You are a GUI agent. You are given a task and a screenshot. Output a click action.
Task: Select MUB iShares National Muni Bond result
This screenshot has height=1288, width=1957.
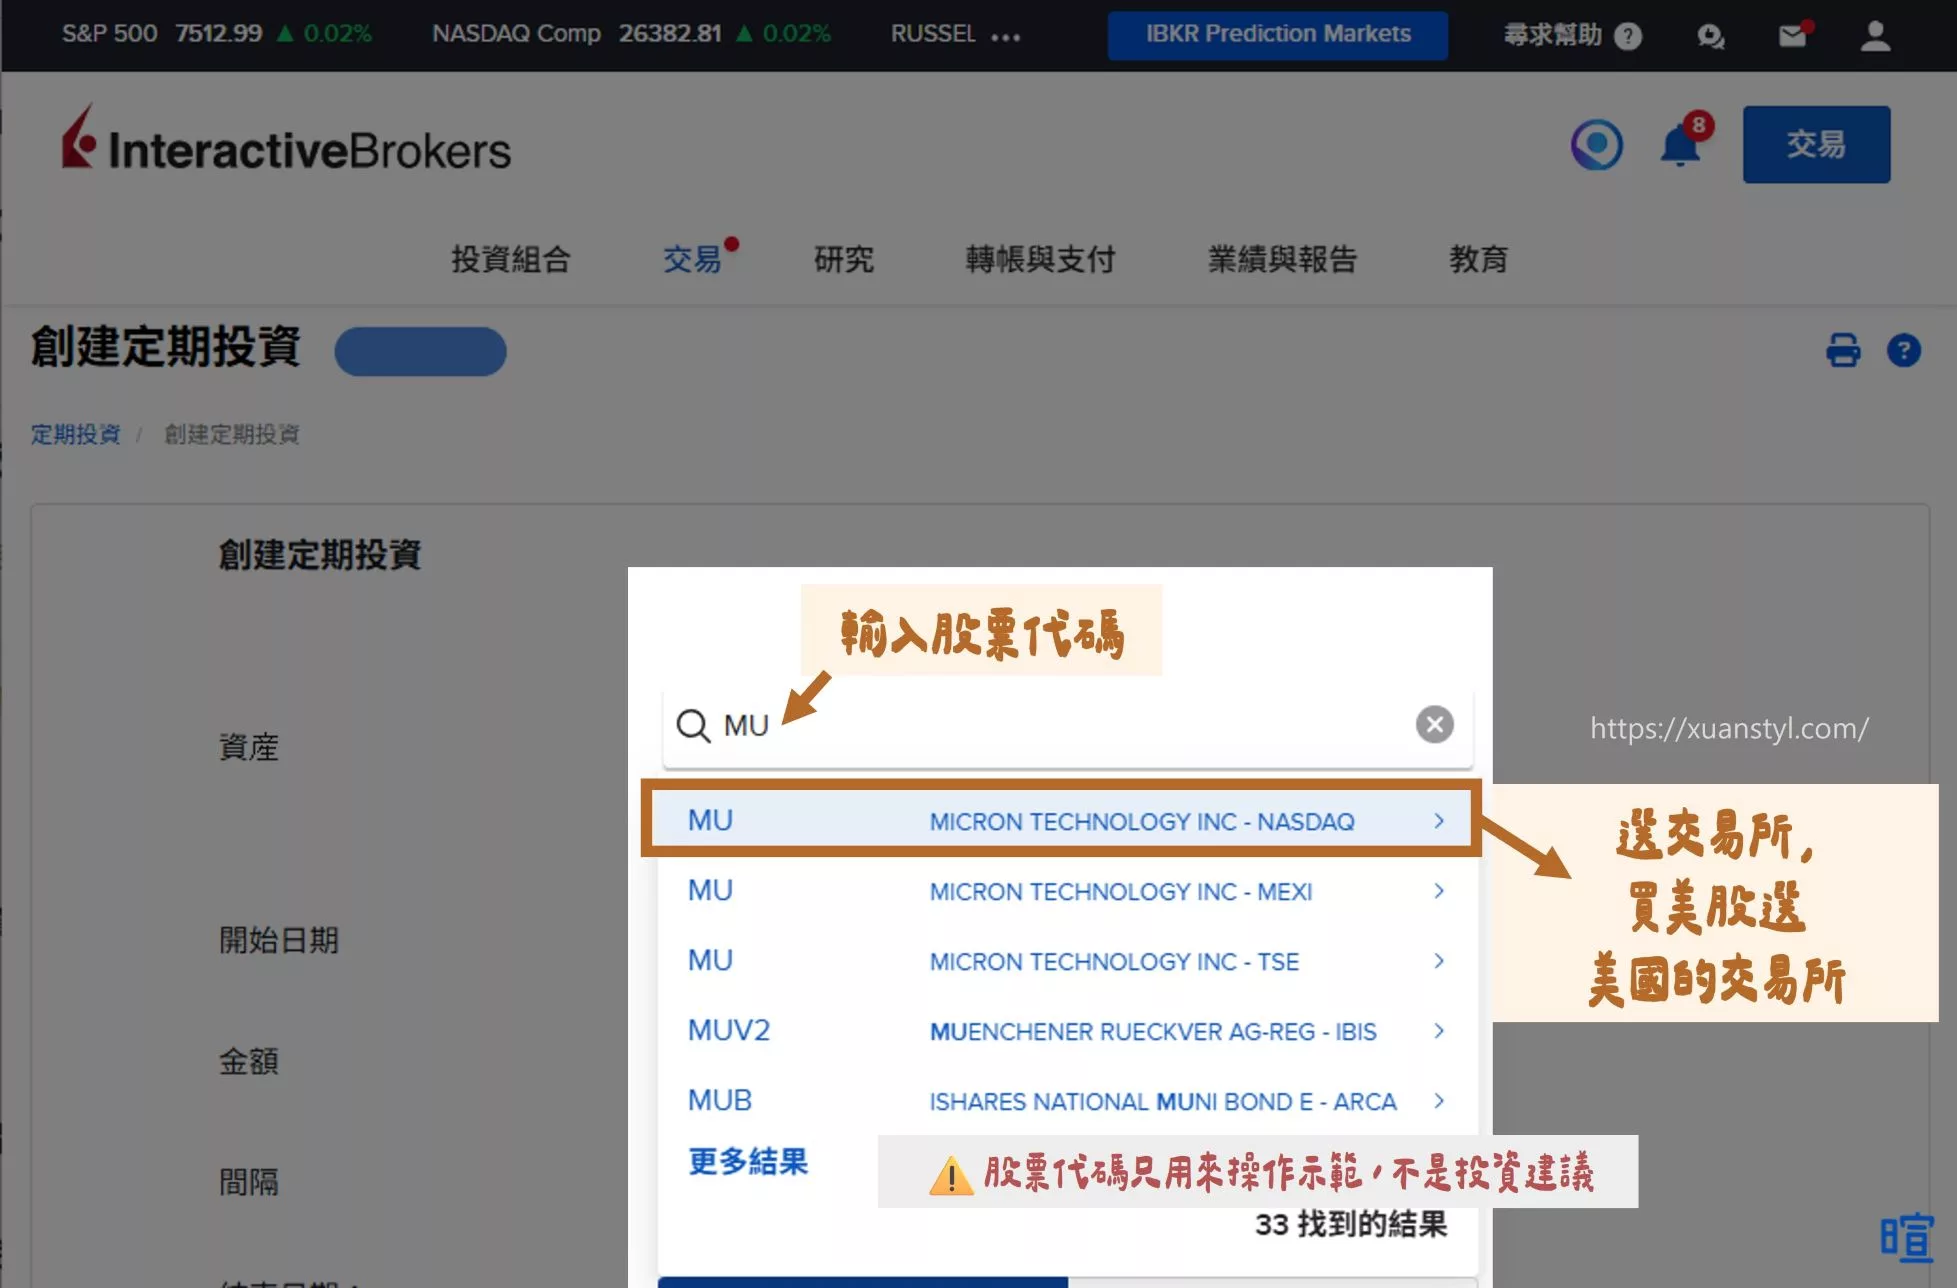(1066, 1100)
